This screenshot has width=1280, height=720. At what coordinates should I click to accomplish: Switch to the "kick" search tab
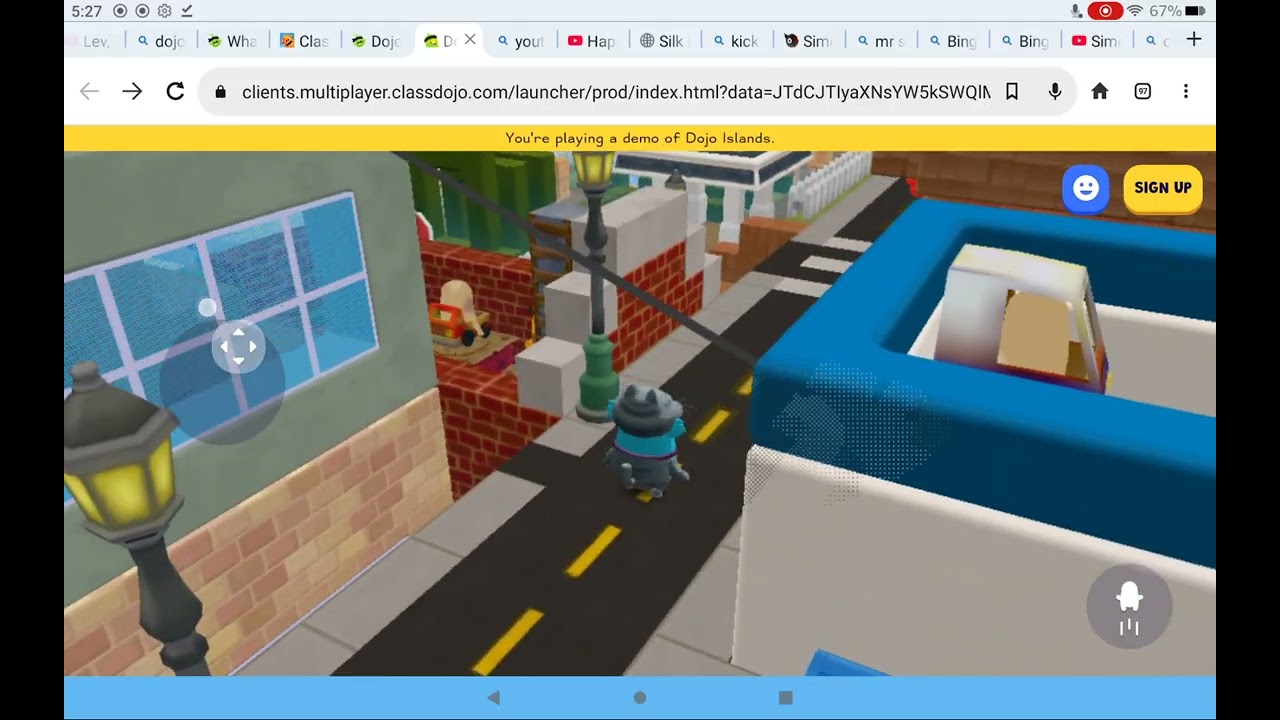(736, 41)
